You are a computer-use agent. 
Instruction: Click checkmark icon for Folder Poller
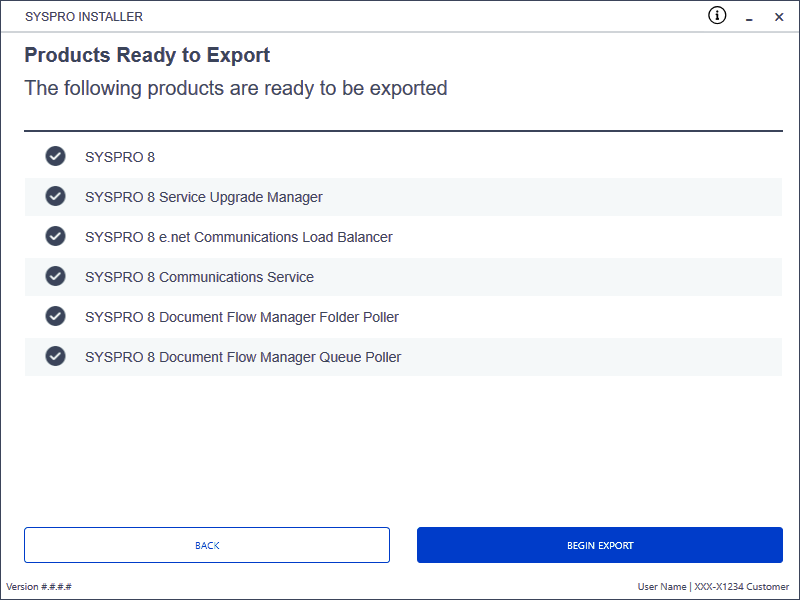click(x=55, y=316)
